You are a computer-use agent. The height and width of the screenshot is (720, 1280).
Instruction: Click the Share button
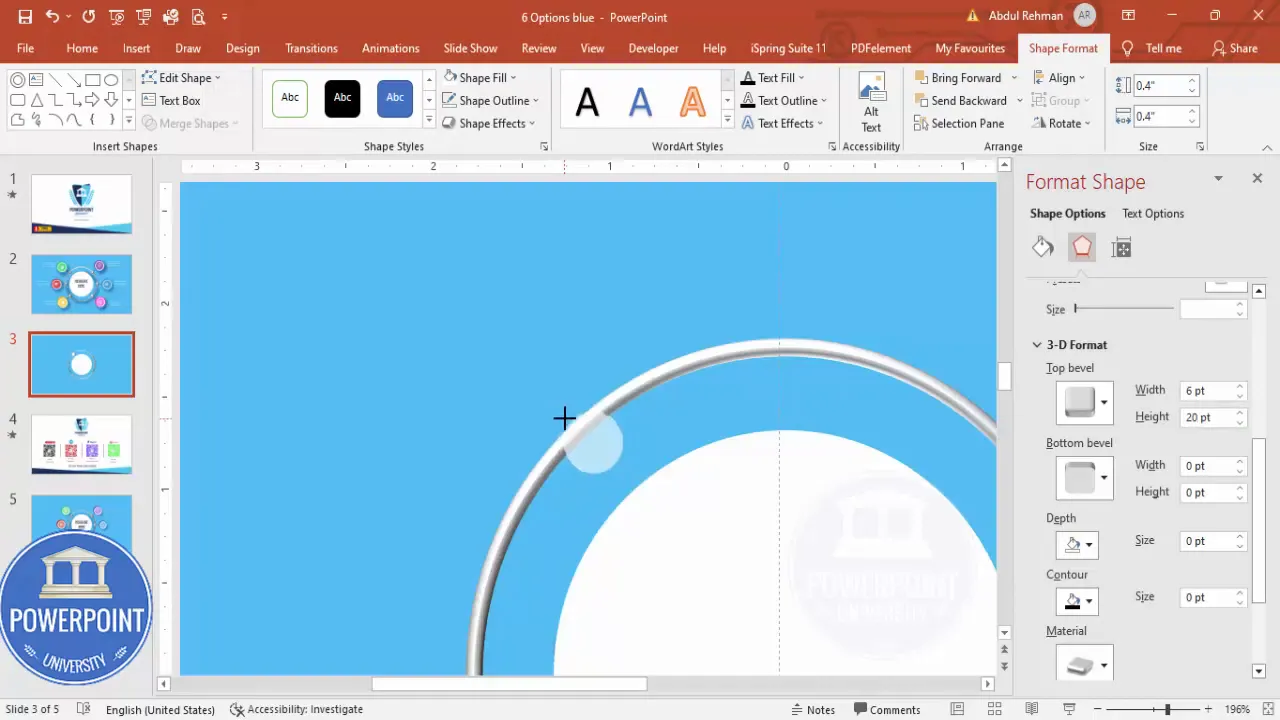[1235, 48]
